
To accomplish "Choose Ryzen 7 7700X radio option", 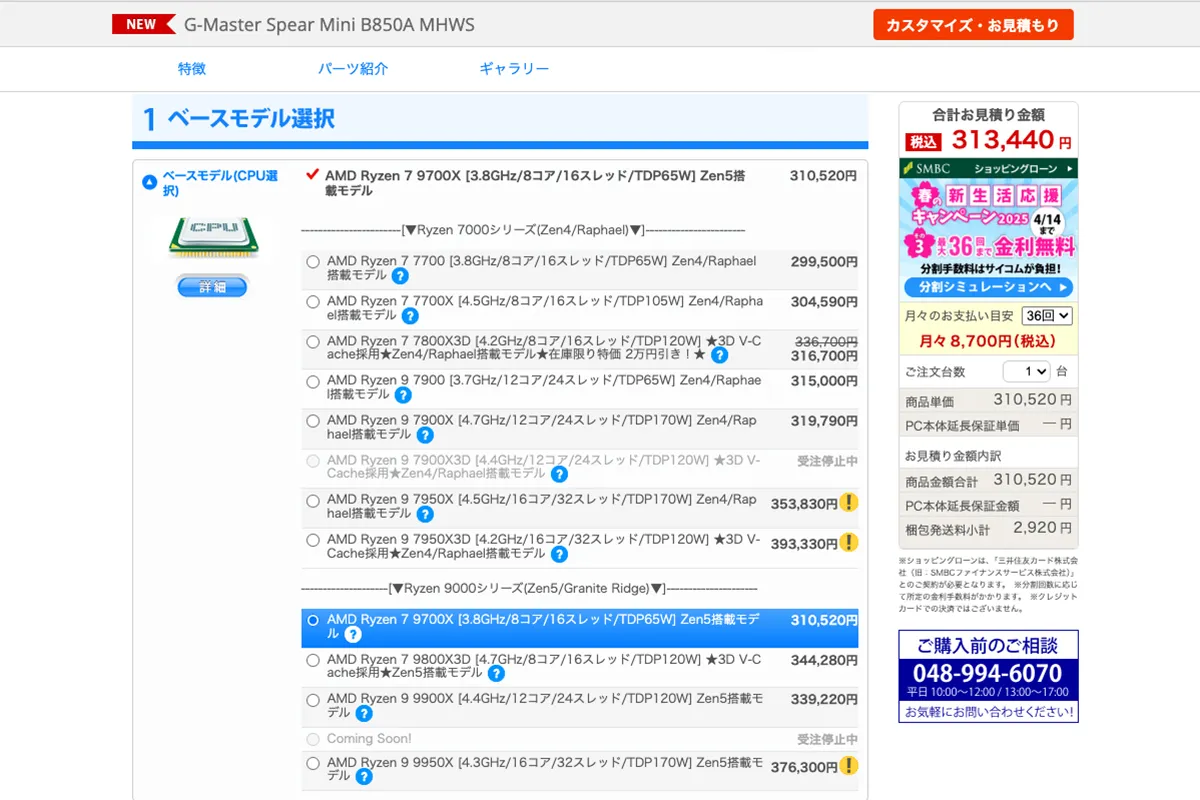I will pos(314,301).
